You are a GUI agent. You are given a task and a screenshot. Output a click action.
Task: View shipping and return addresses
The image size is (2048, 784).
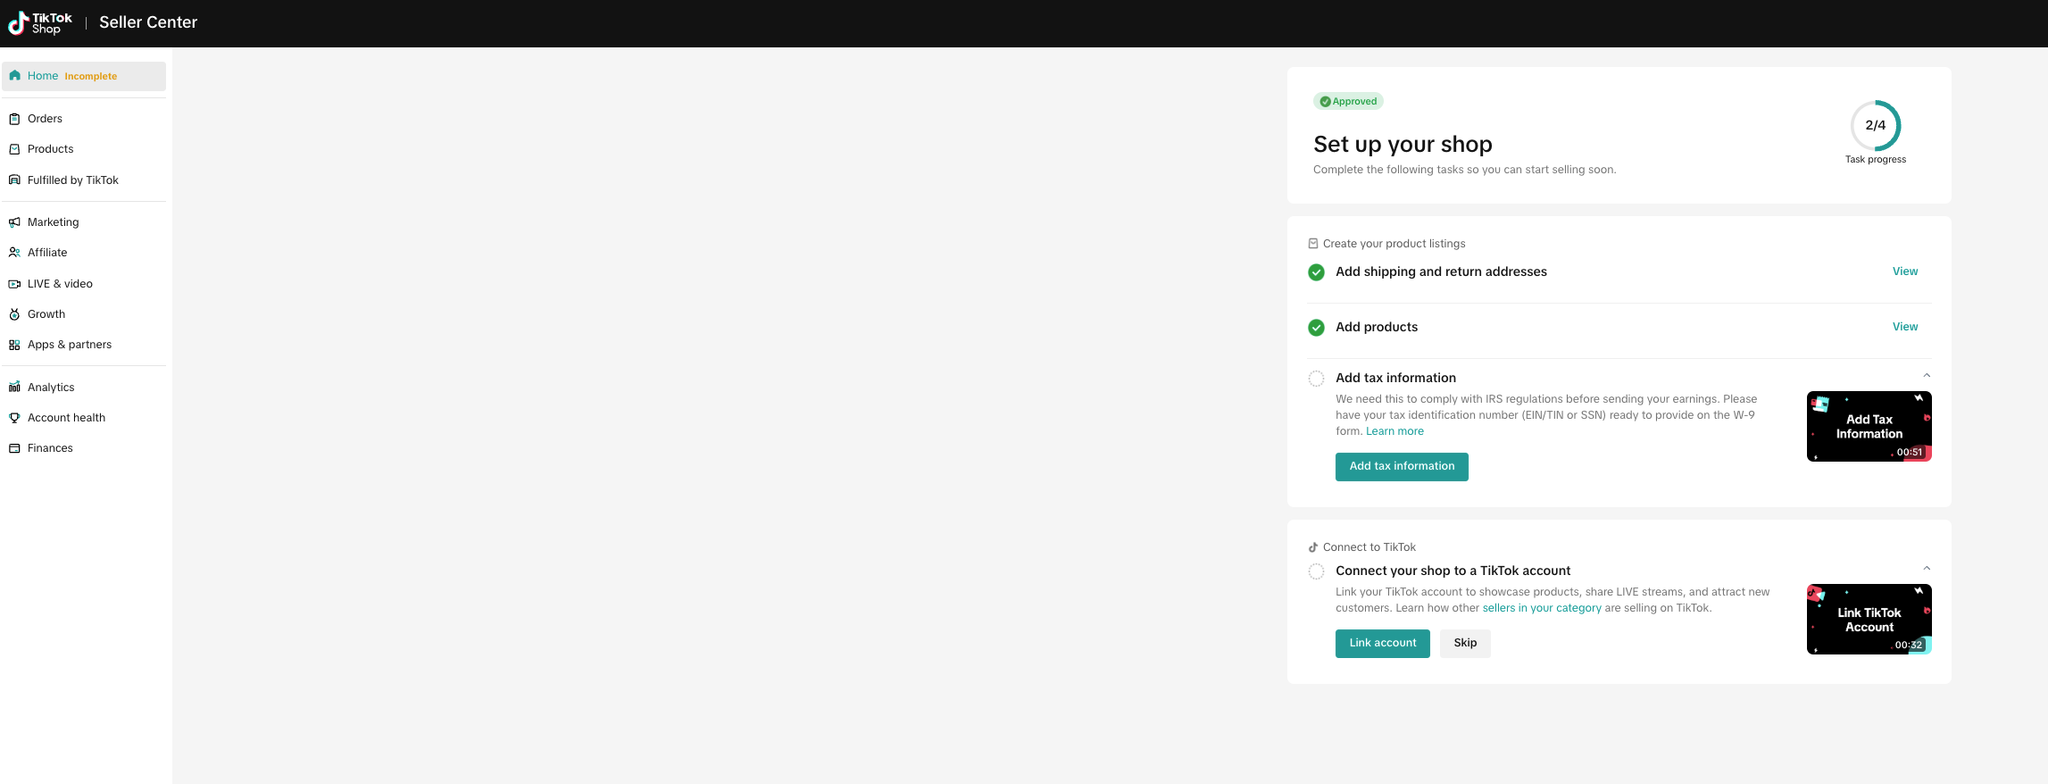(x=1905, y=272)
